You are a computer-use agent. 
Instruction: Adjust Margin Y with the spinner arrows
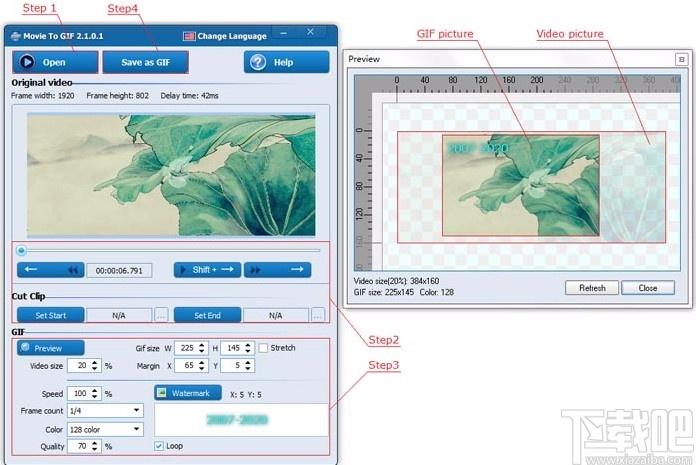pyautogui.click(x=248, y=366)
